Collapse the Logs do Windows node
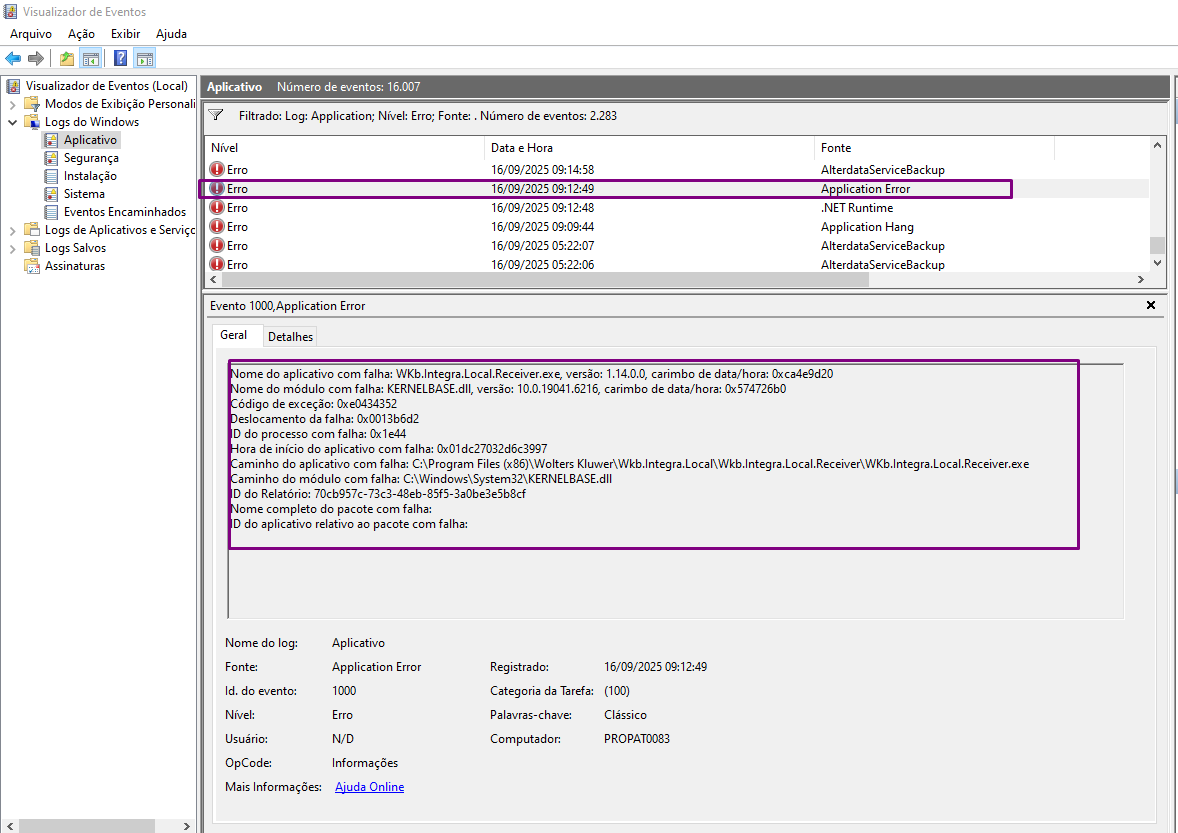This screenshot has height=833, width=1178. [x=12, y=122]
